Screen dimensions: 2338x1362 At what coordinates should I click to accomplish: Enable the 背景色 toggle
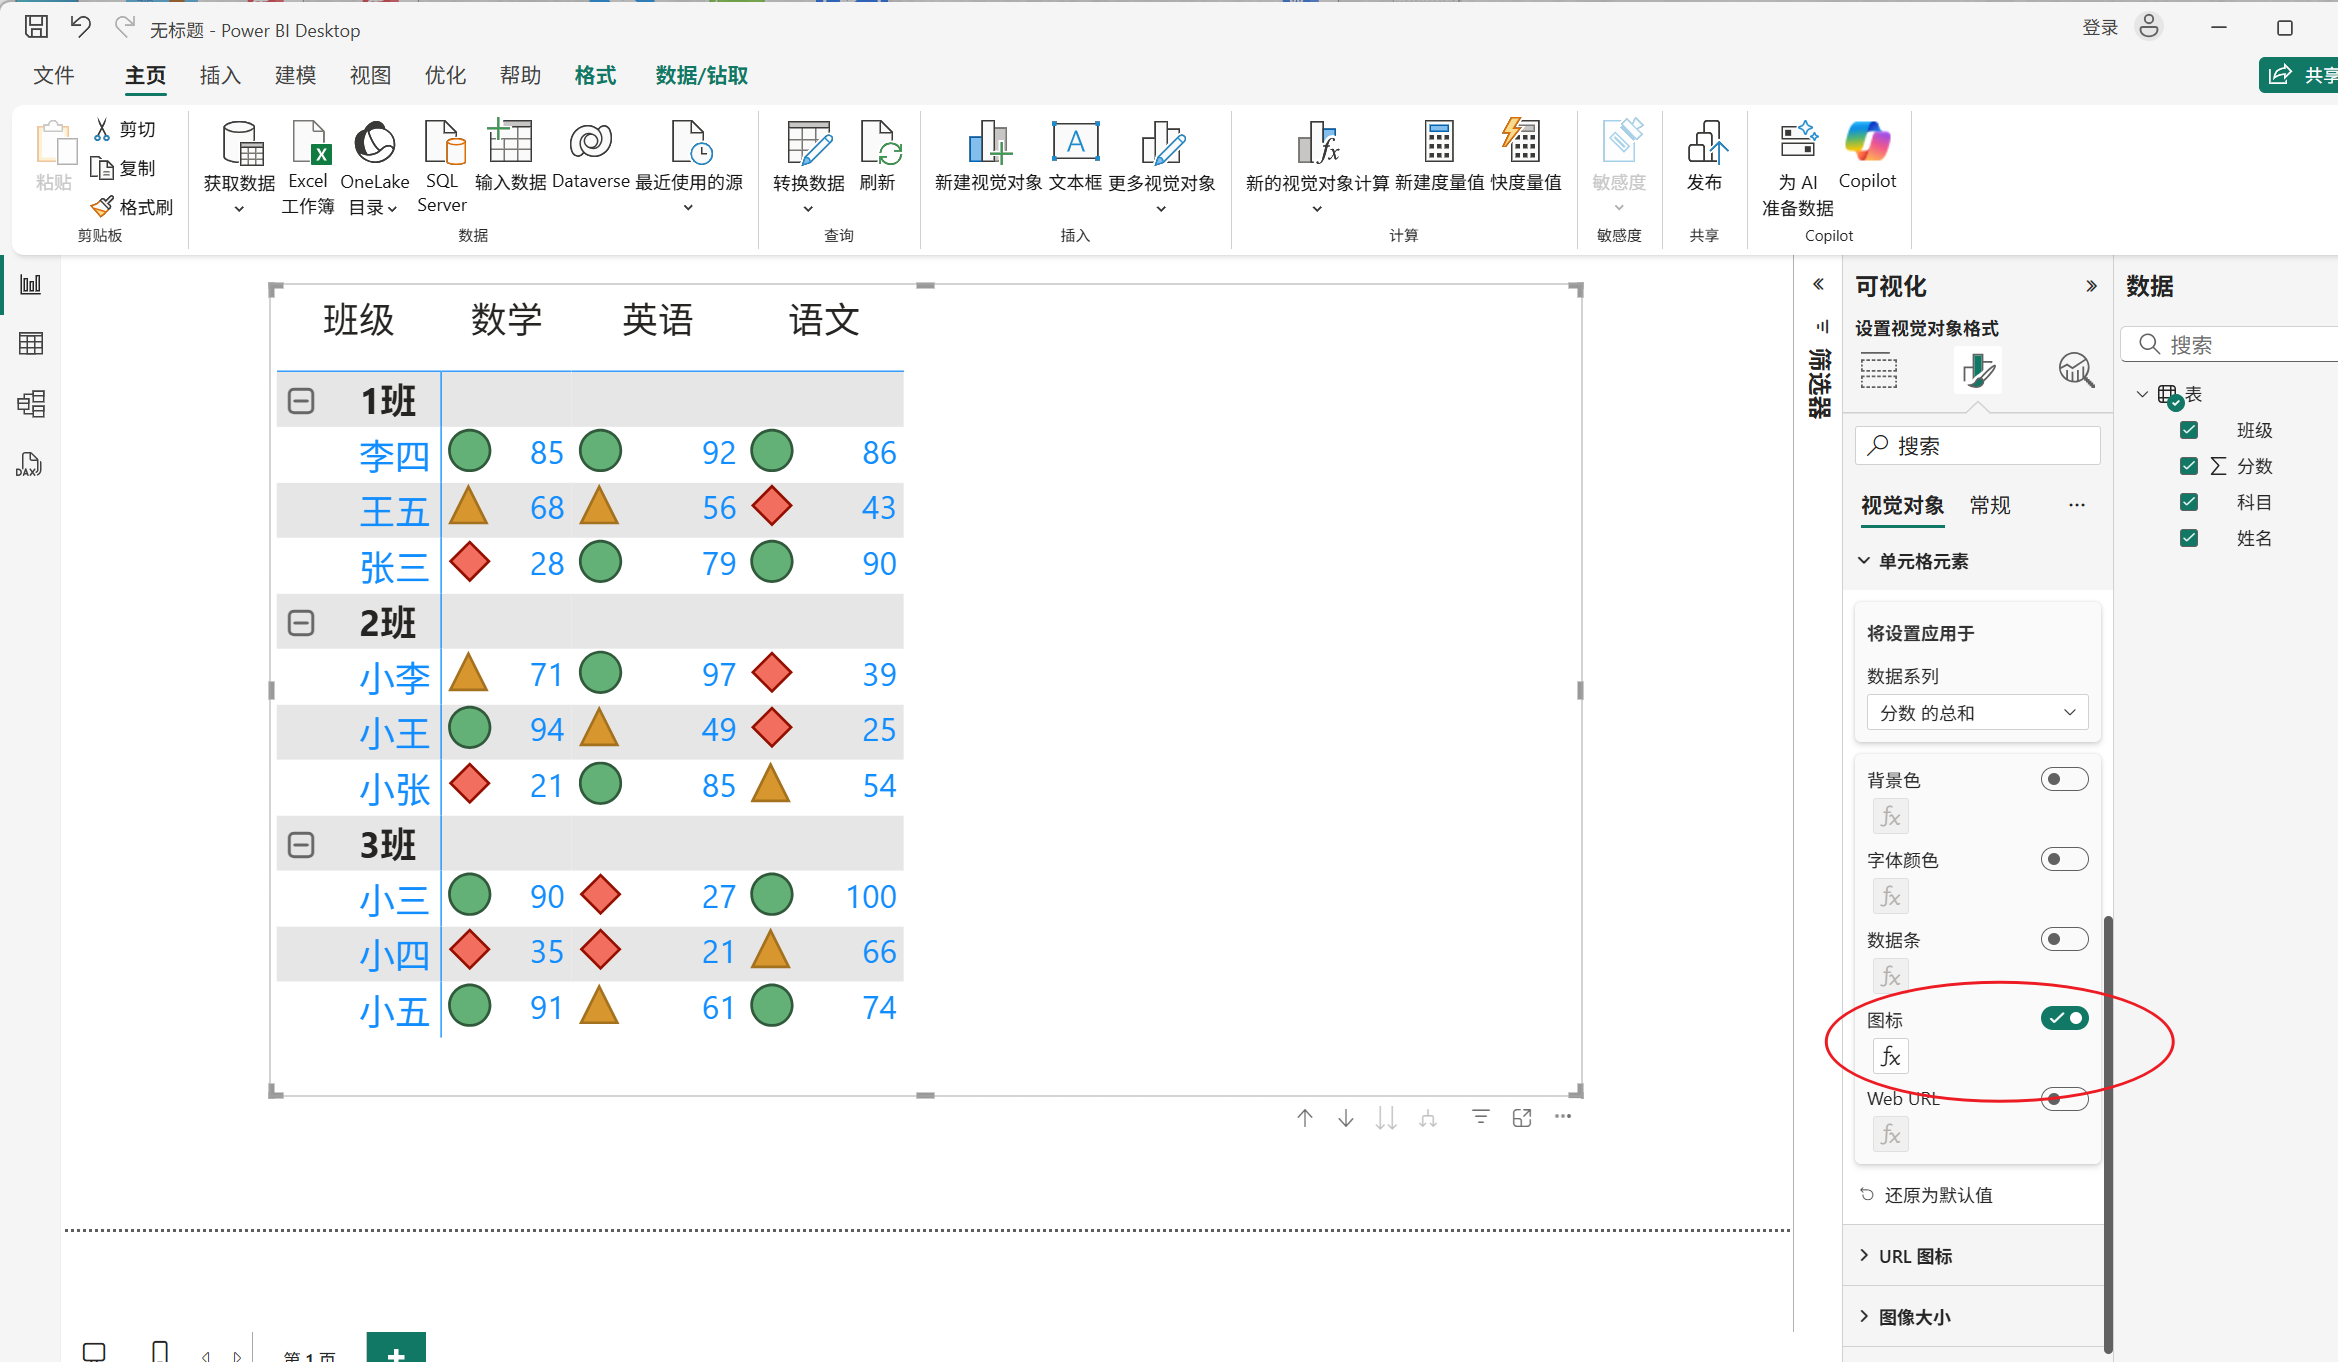[x=2064, y=779]
